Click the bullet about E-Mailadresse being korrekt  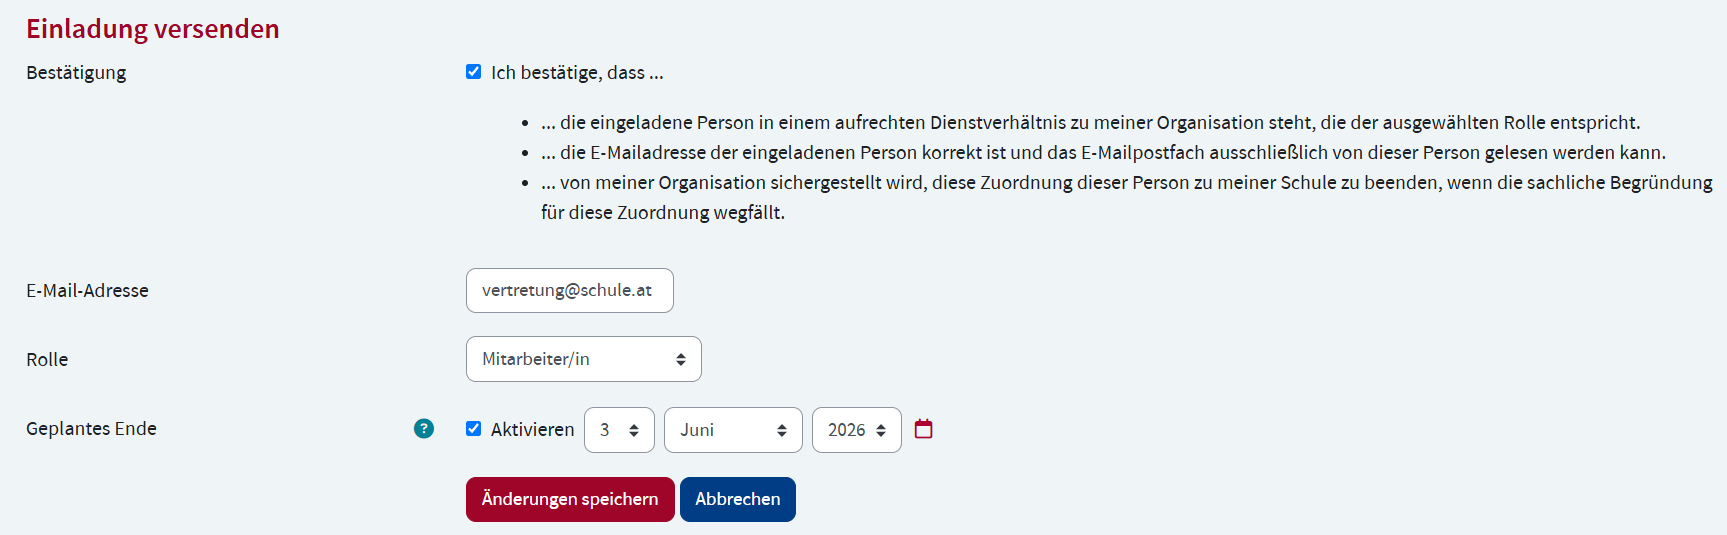[1102, 153]
